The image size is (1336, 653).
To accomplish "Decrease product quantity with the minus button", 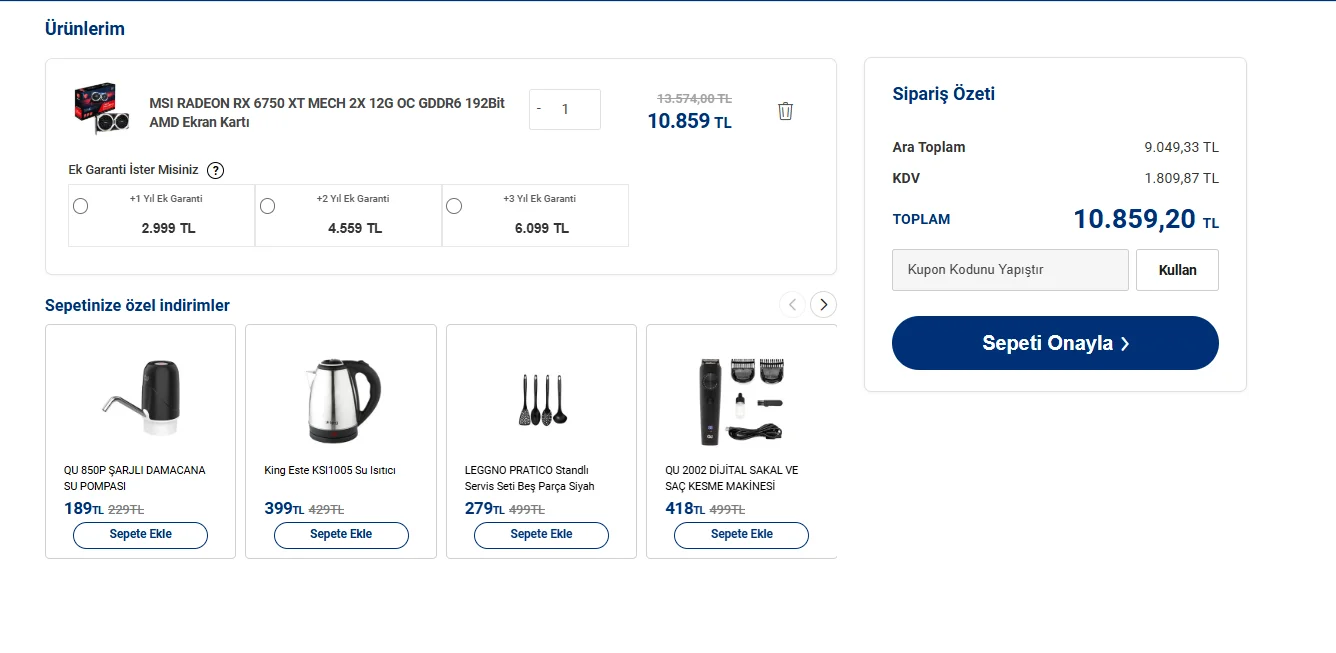I will tap(539, 109).
